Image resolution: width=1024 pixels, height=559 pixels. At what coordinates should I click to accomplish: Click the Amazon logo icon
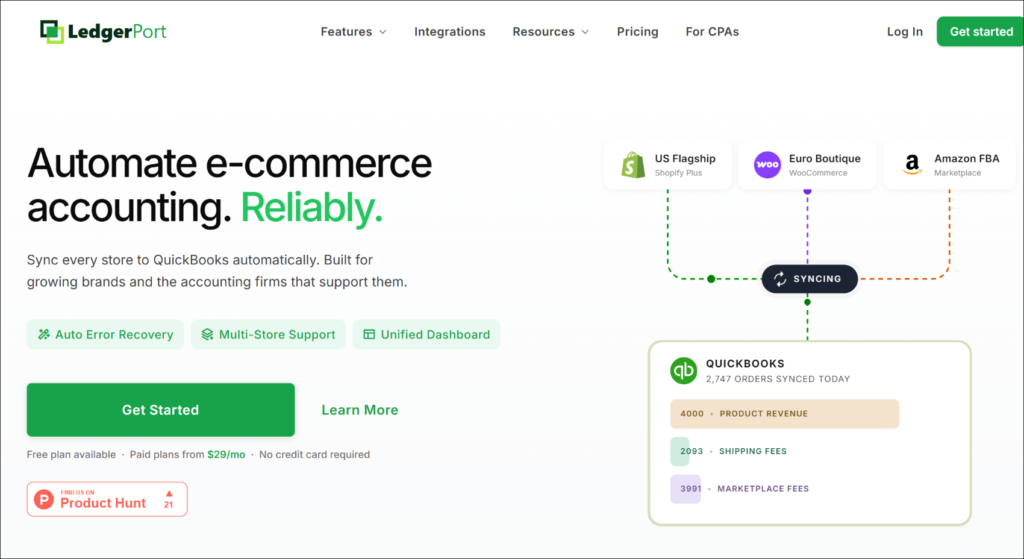912,165
